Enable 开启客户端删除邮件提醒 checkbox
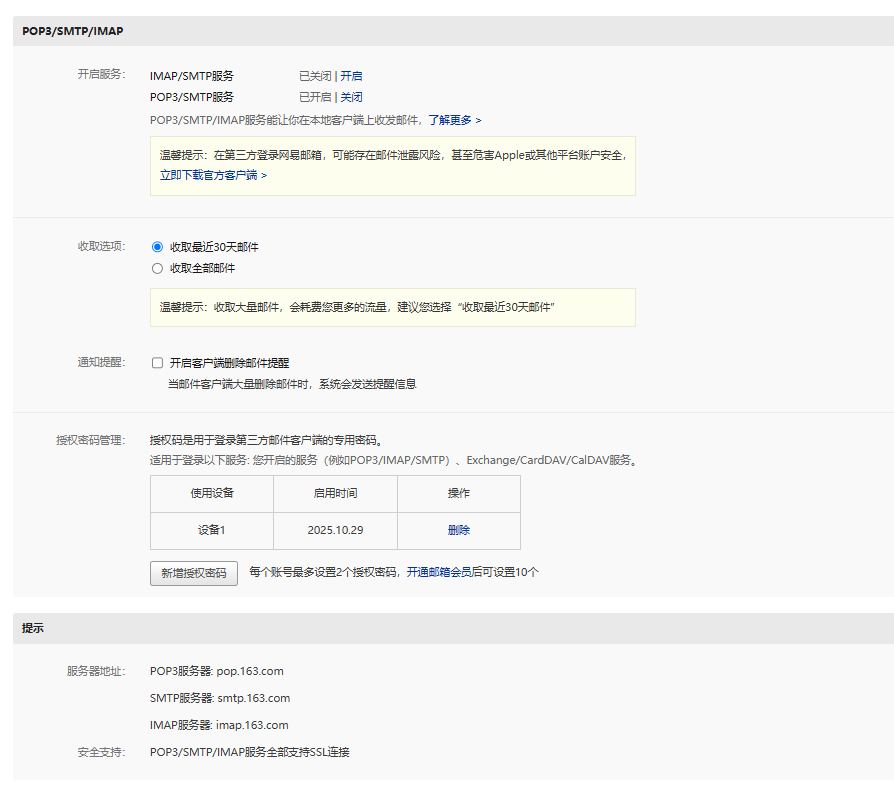The image size is (894, 786). pos(157,362)
